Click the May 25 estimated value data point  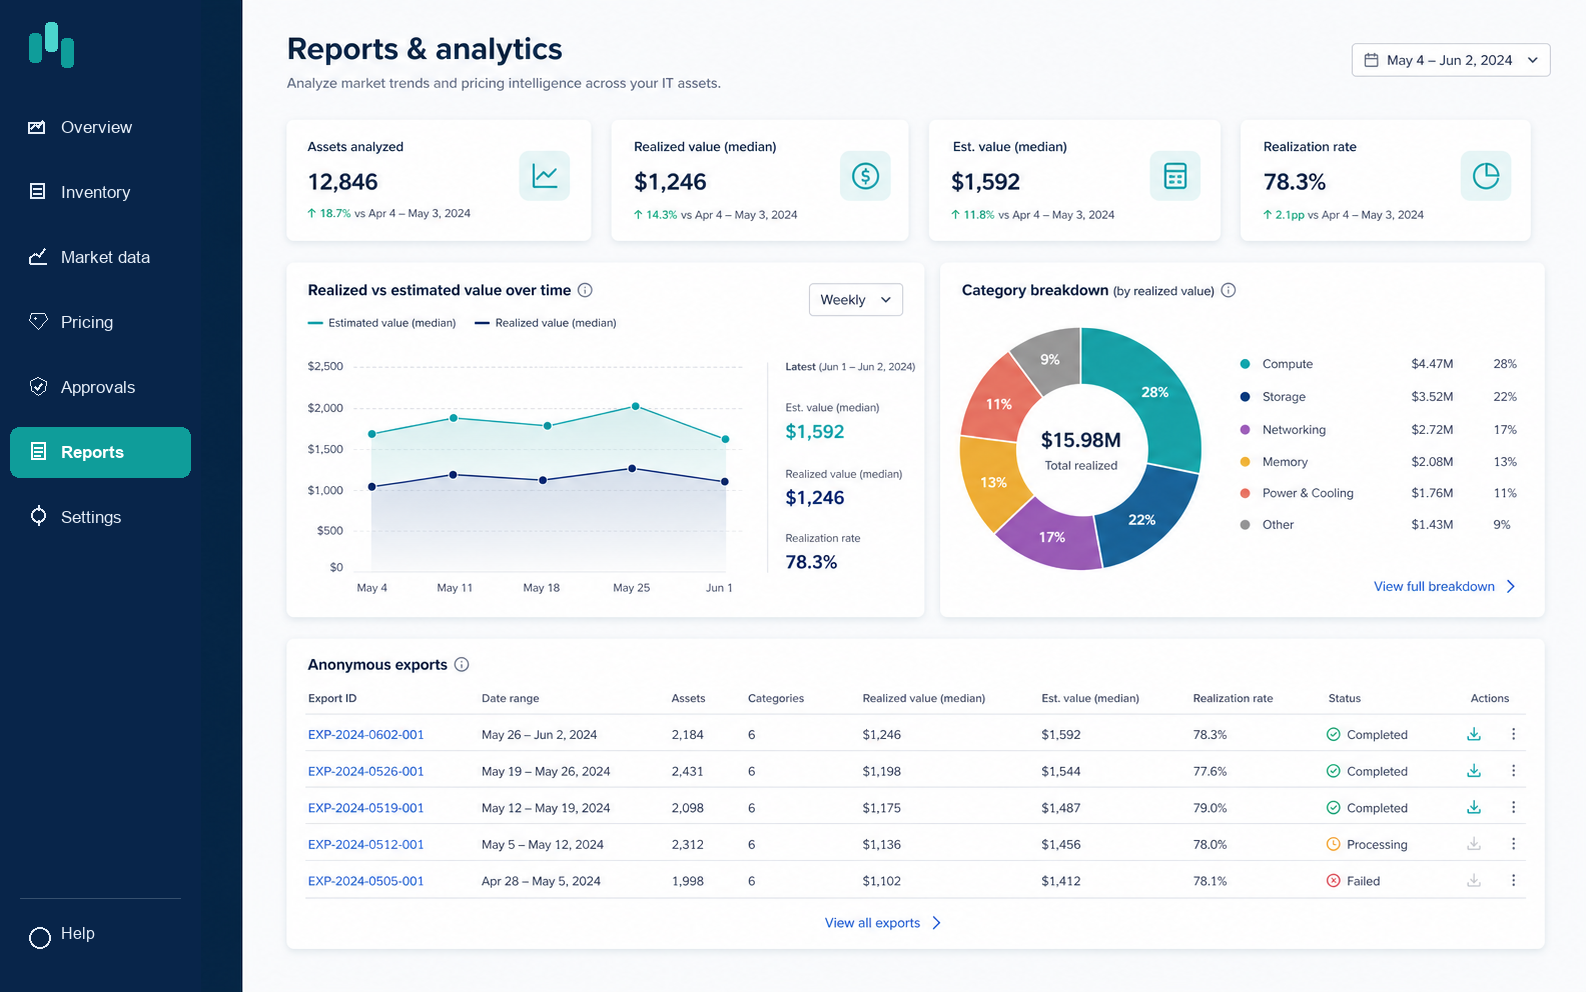(x=636, y=406)
